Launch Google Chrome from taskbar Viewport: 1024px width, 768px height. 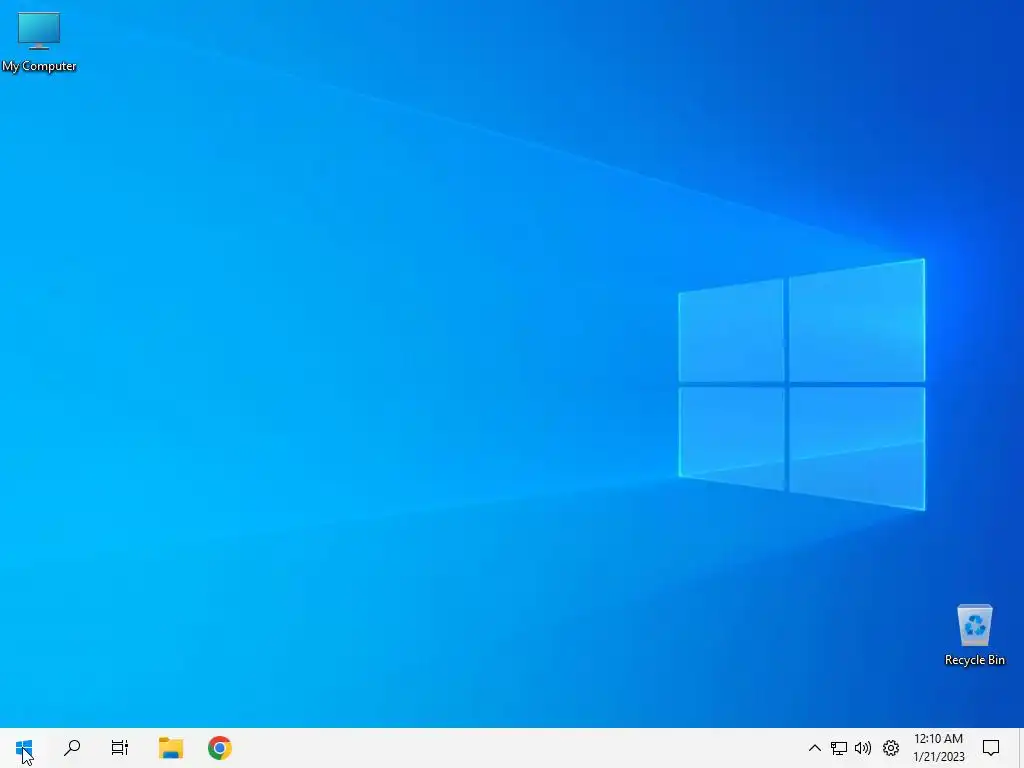(x=219, y=748)
